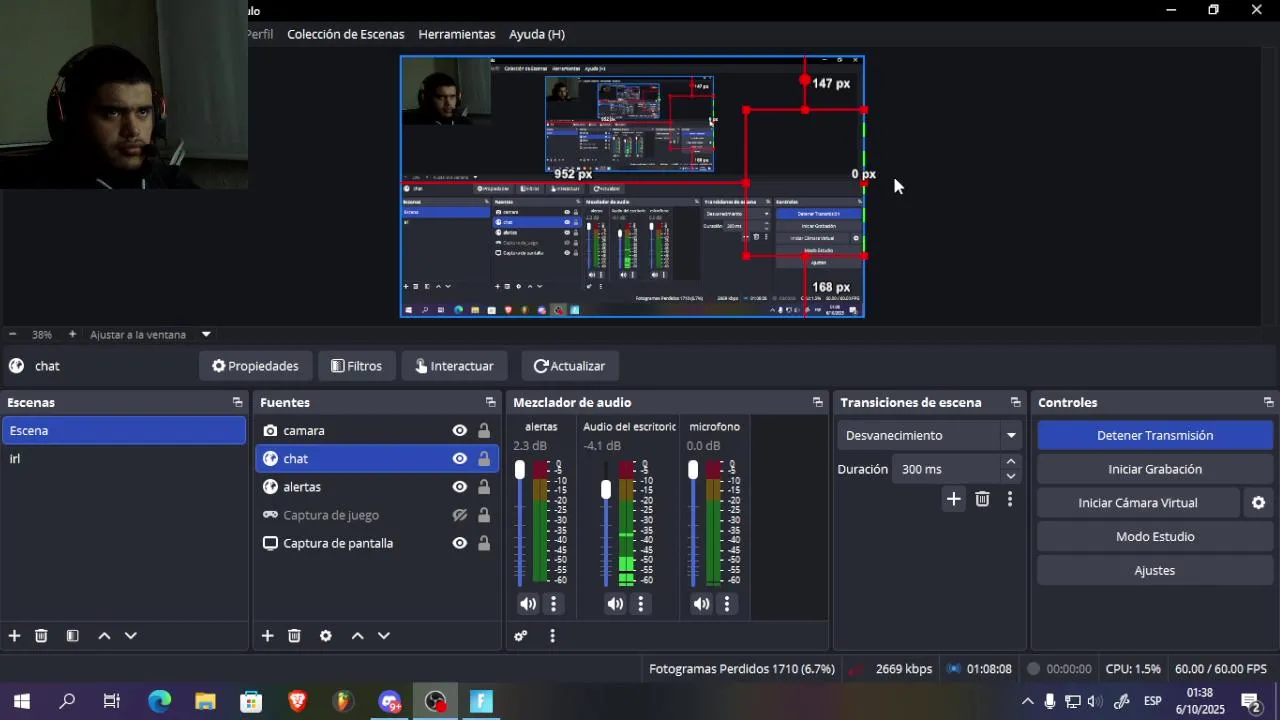Show hidden Captura de juego source

460,515
